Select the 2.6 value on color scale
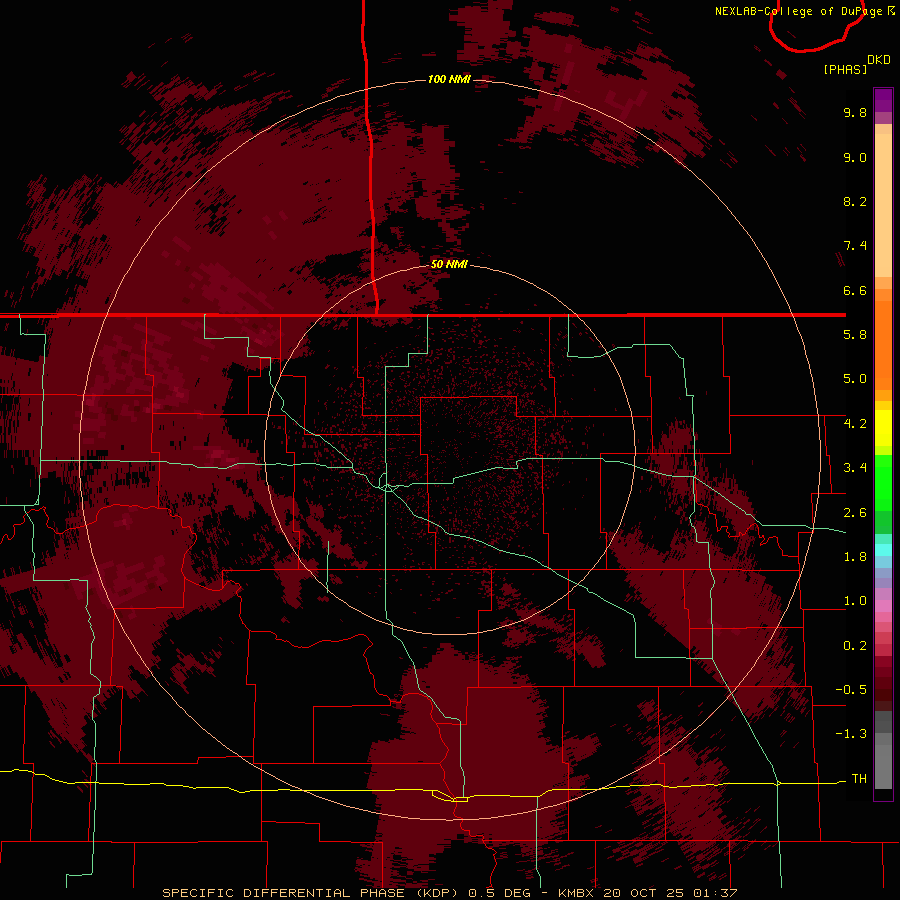This screenshot has width=900, height=900. (x=855, y=513)
